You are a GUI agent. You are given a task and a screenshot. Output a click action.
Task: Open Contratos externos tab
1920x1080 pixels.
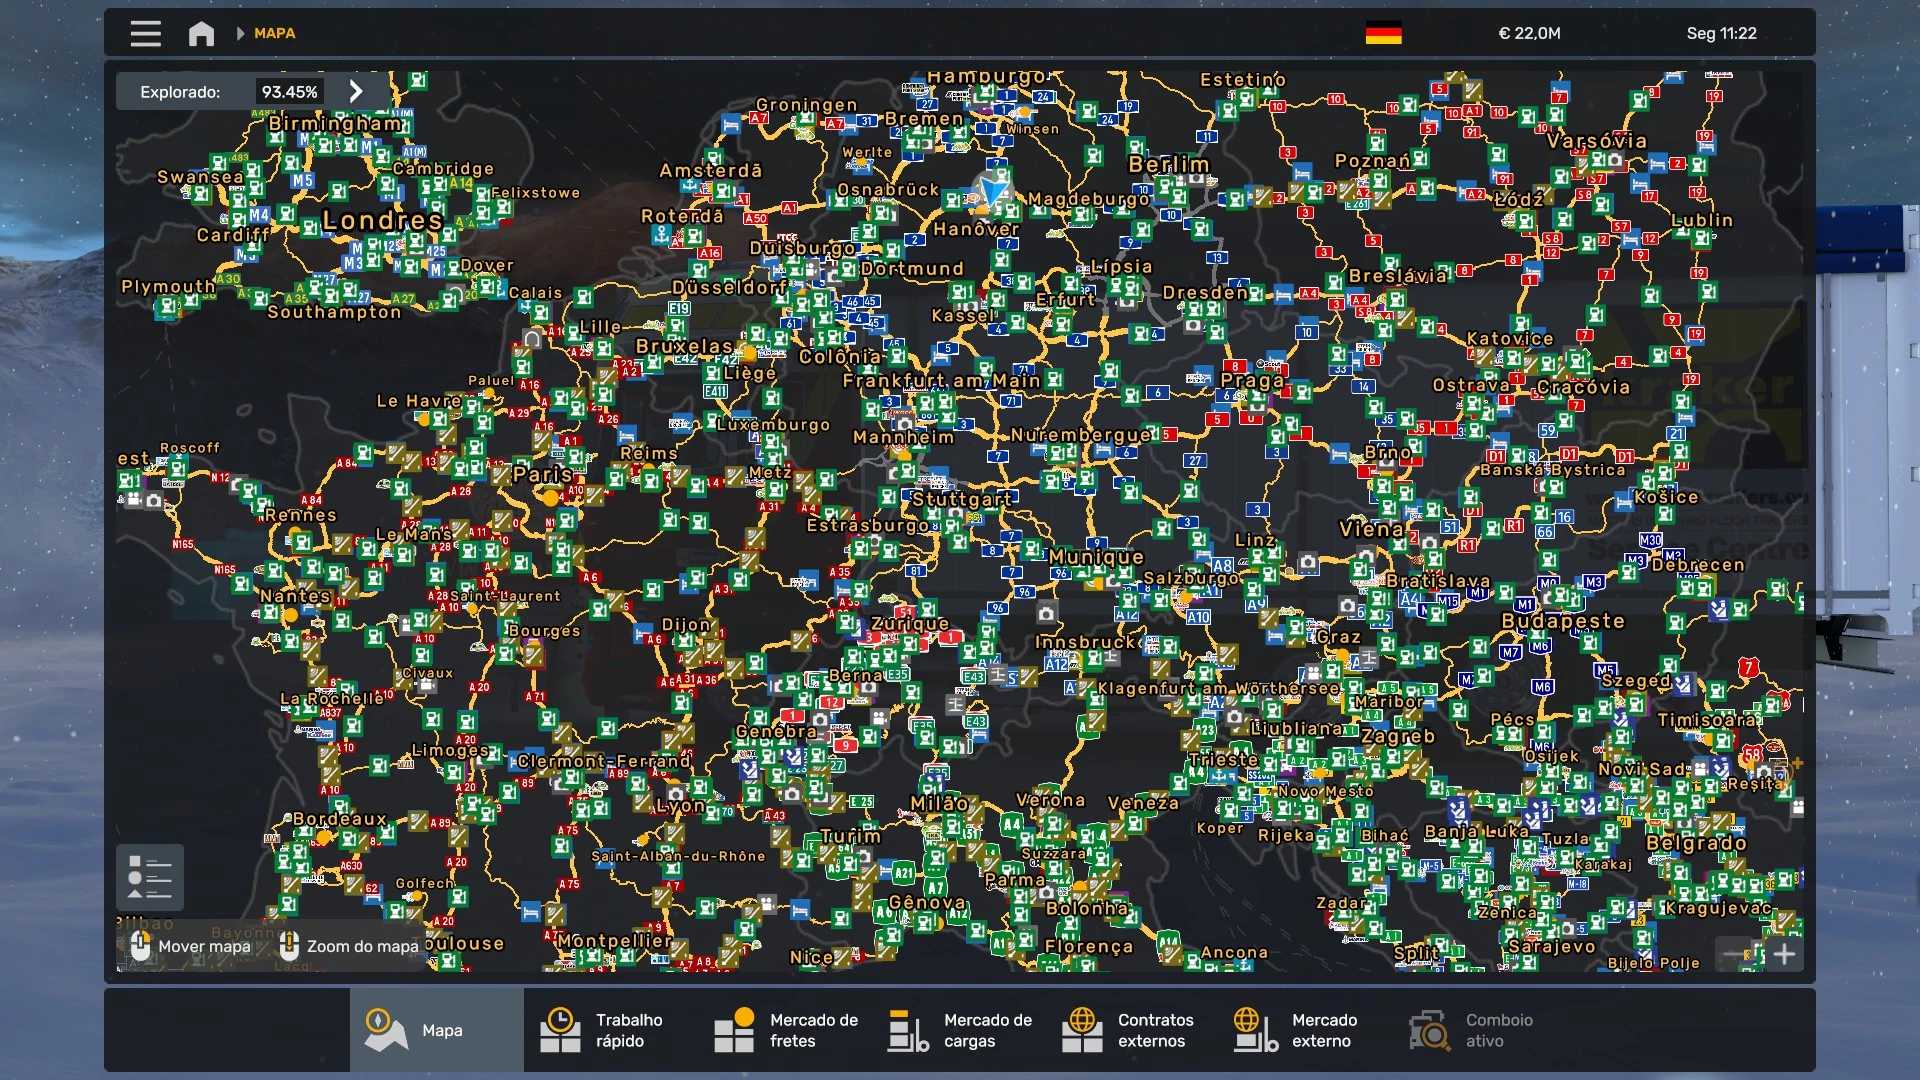1132,1030
